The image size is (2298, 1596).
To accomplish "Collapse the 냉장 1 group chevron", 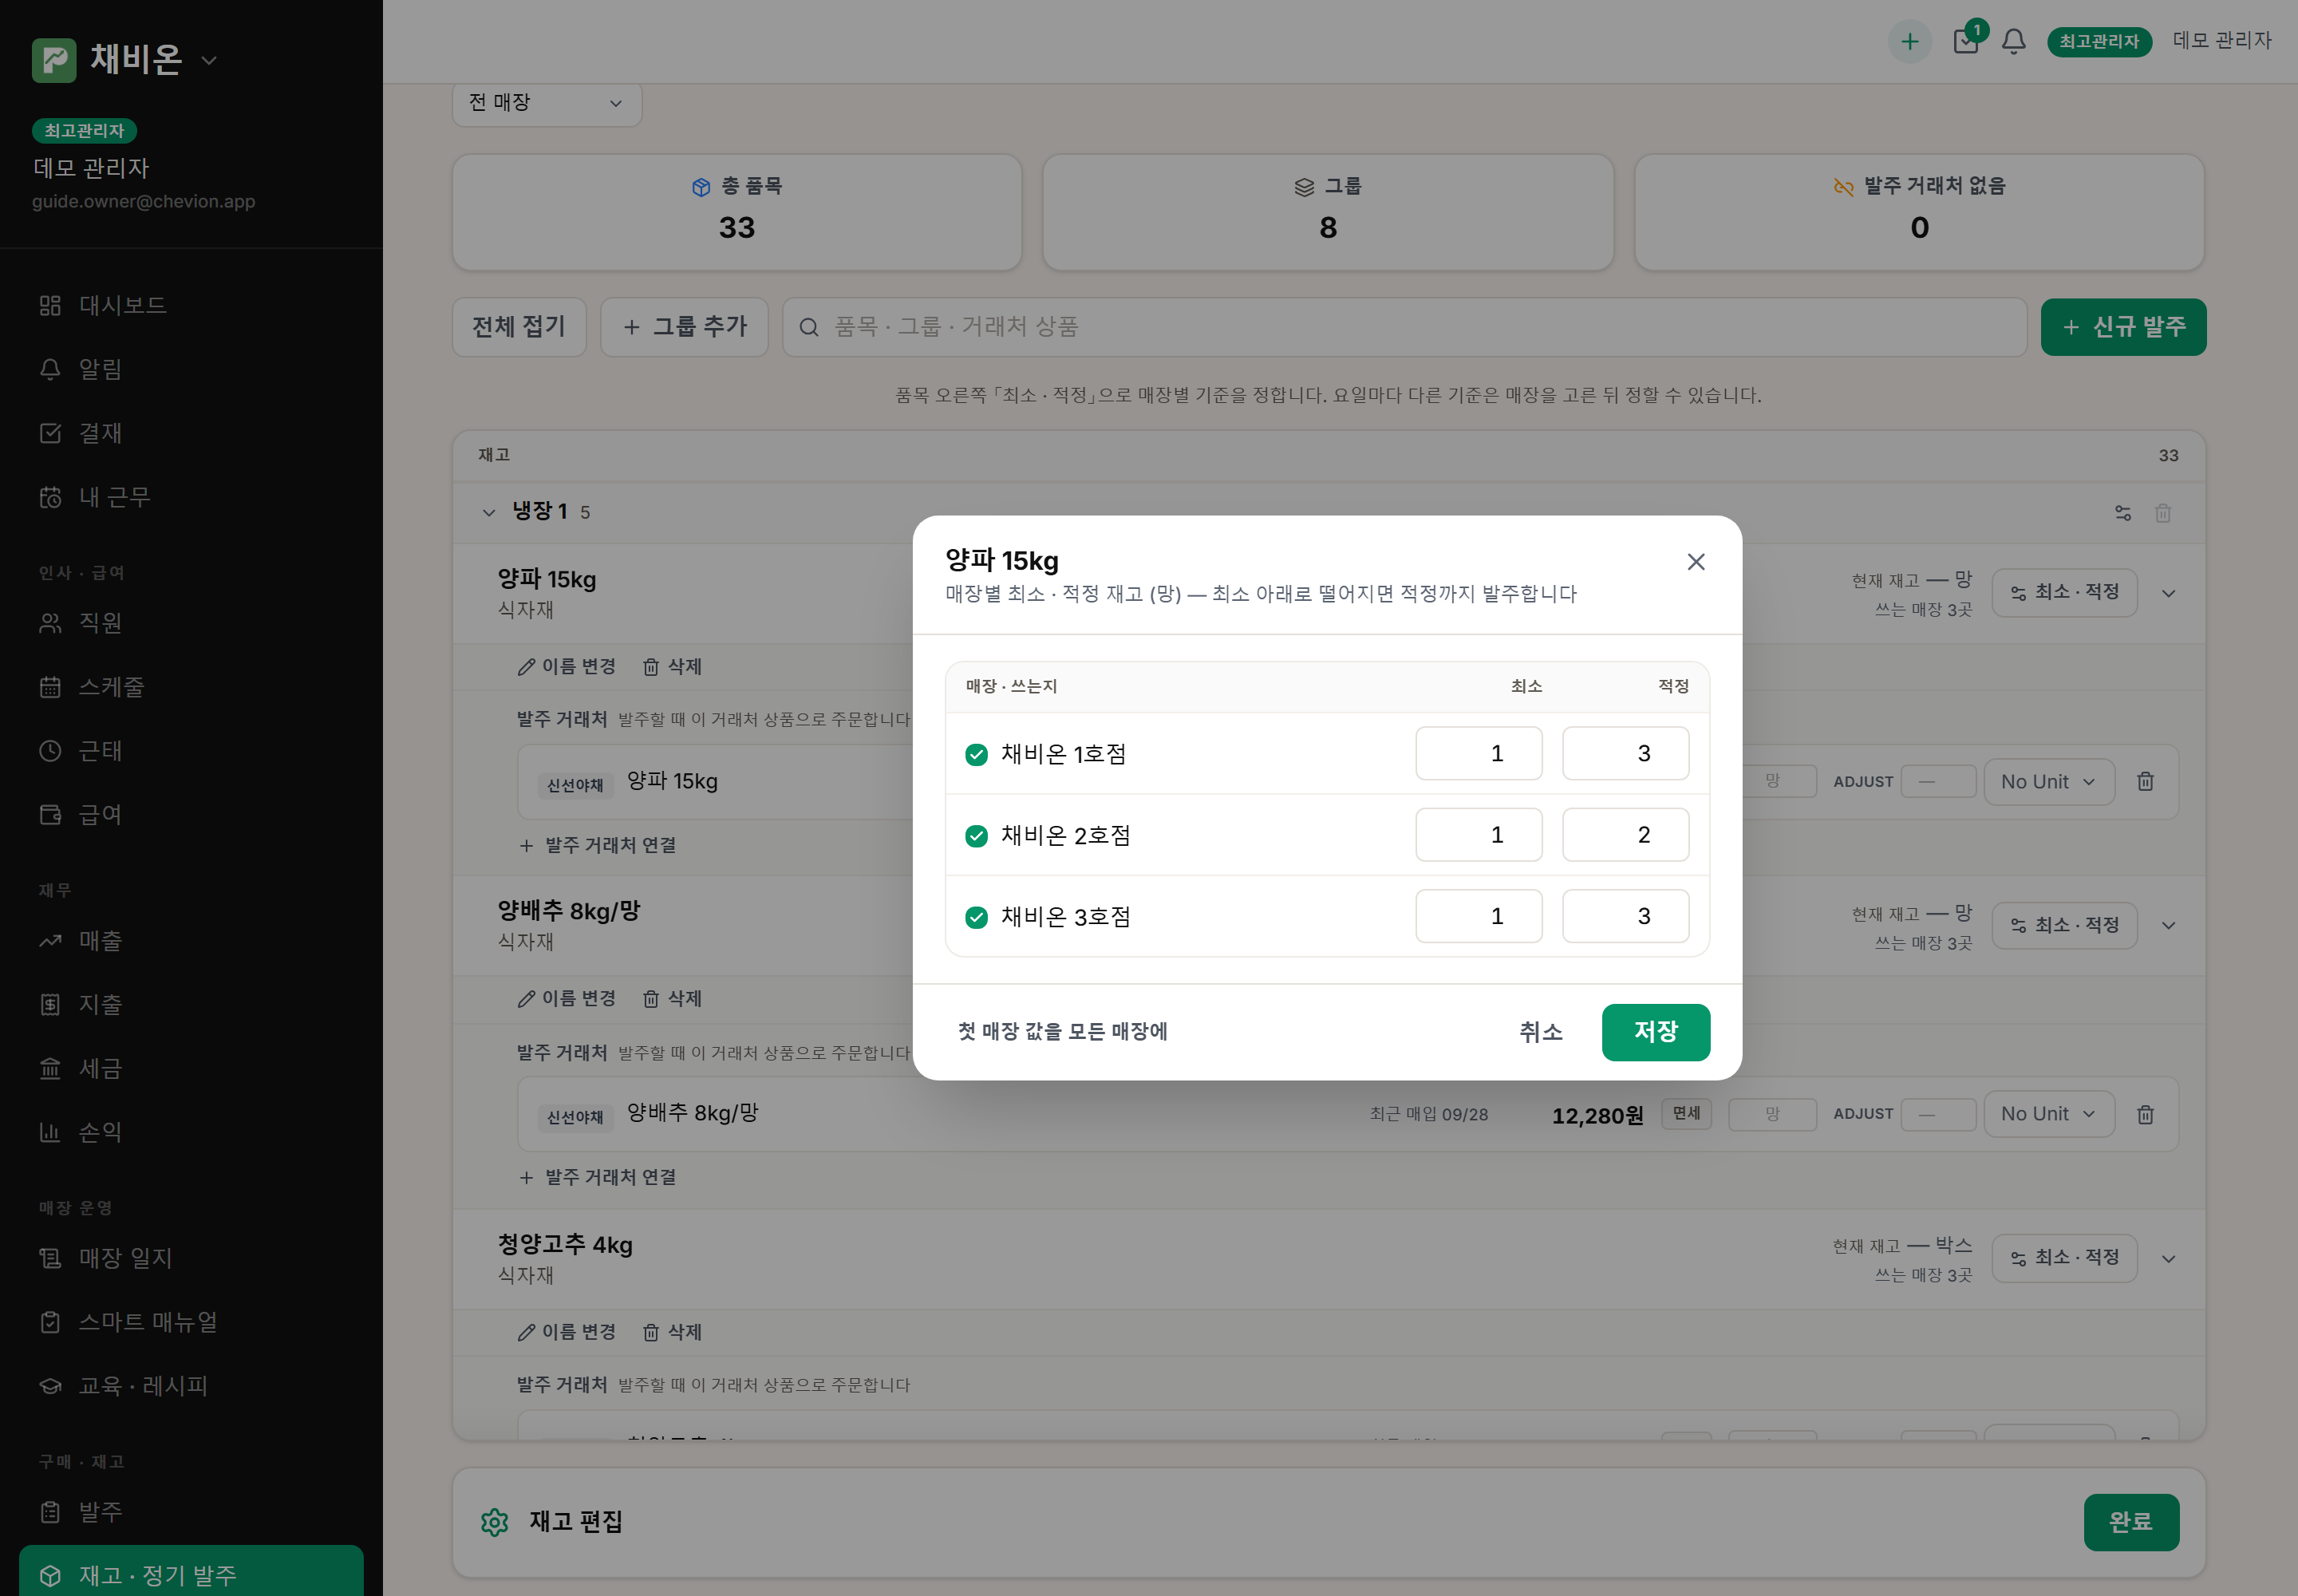I will [489, 513].
